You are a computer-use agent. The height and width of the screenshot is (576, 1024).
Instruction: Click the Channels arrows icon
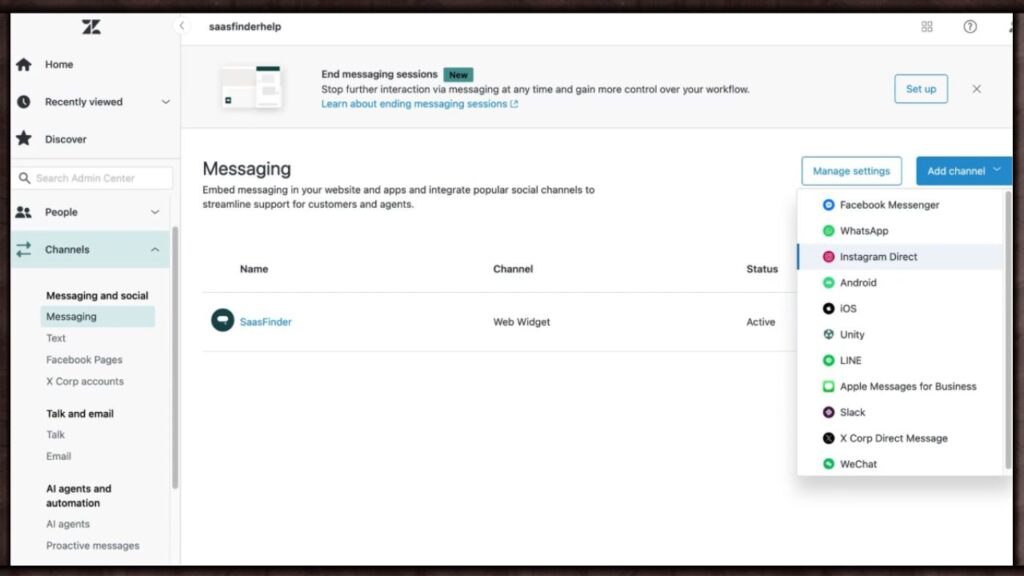[24, 249]
